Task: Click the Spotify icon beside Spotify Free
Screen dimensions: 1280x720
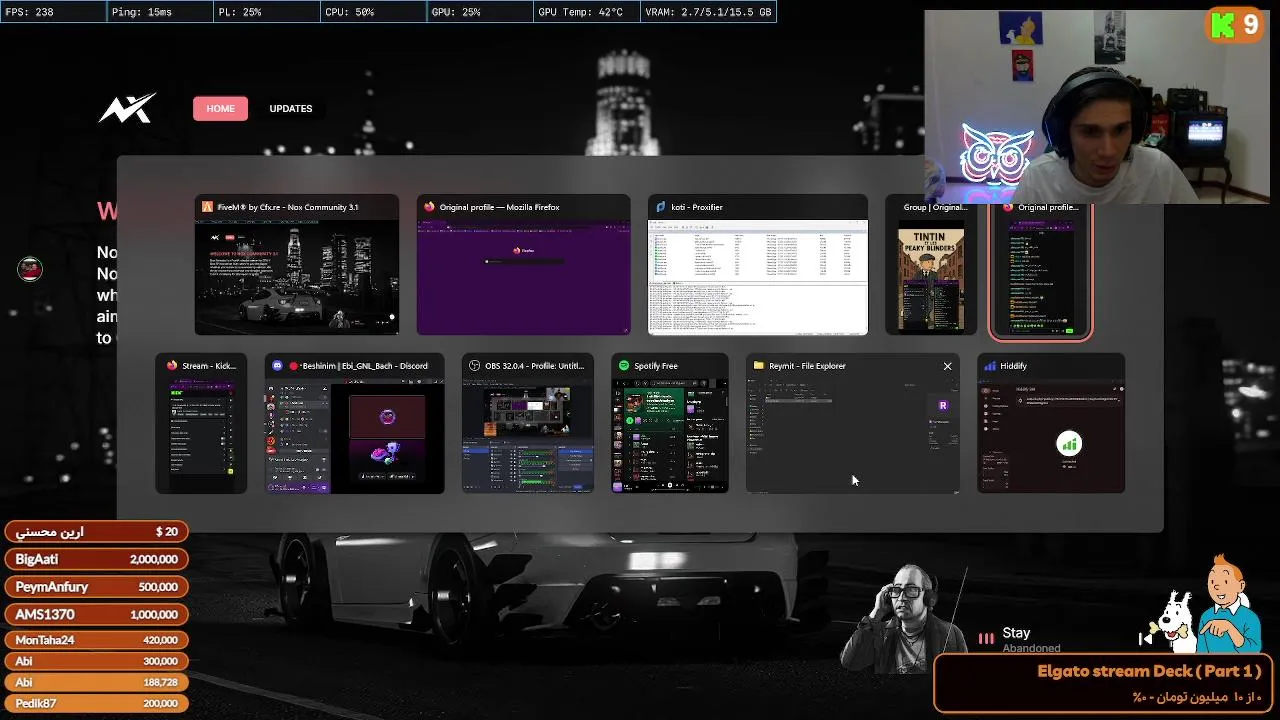Action: pos(624,366)
